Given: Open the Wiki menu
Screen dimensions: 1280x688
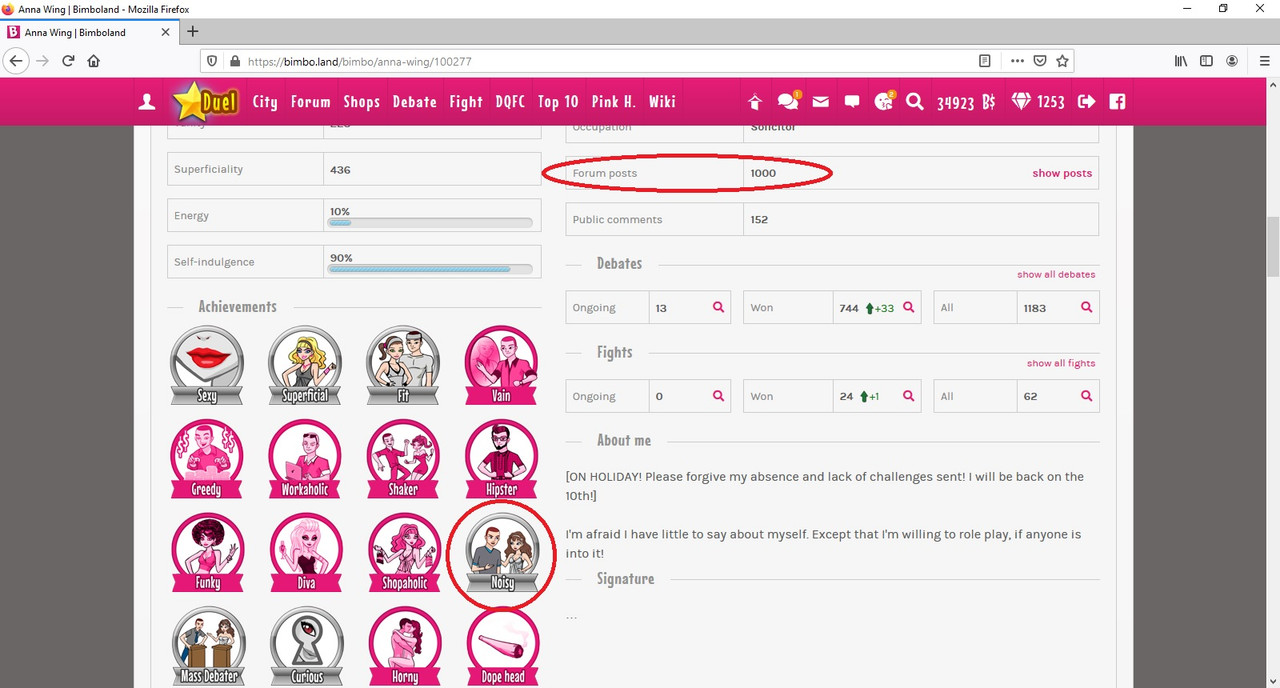Looking at the screenshot, I should click(x=662, y=102).
